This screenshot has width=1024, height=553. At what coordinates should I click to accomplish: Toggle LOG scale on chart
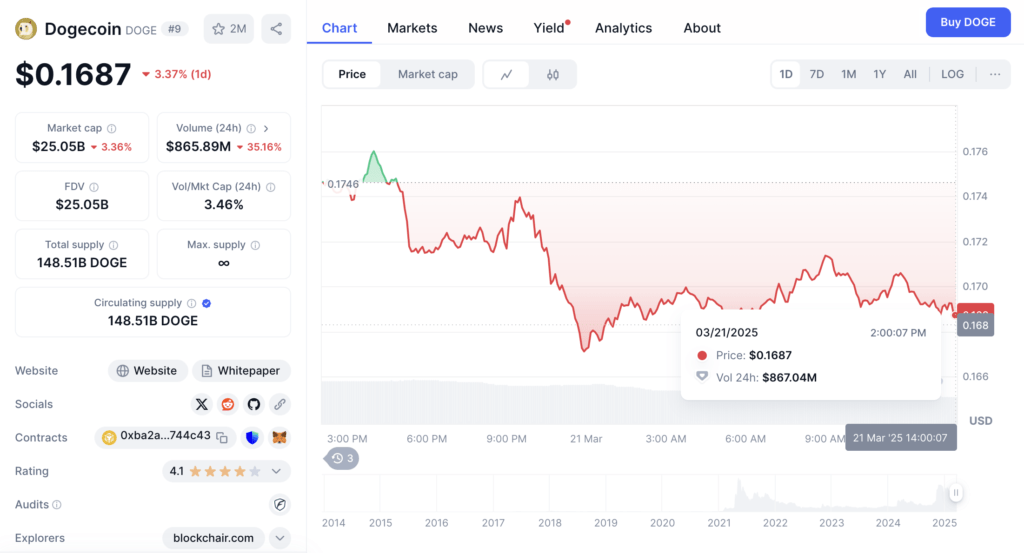point(952,74)
